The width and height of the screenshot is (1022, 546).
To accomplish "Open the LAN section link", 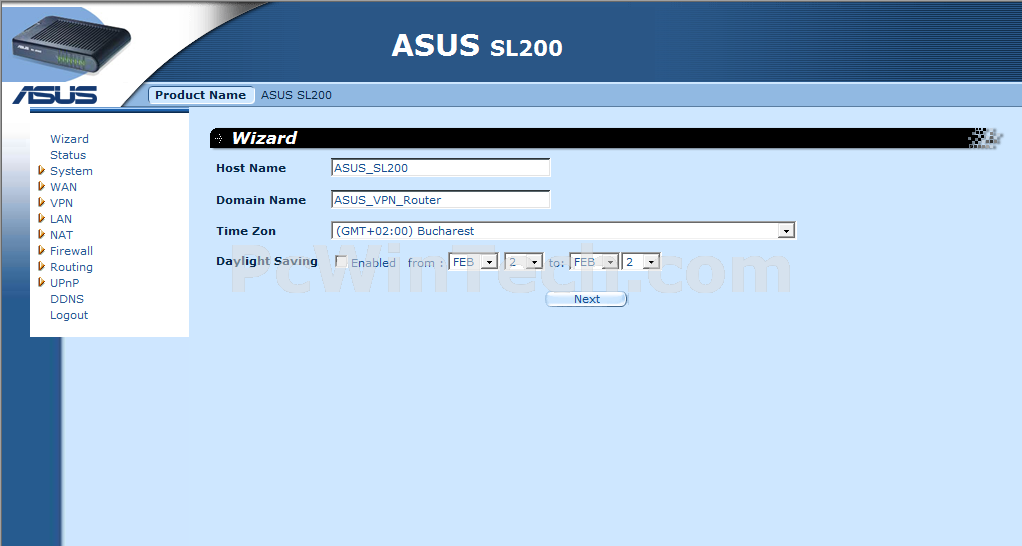I will [x=61, y=219].
